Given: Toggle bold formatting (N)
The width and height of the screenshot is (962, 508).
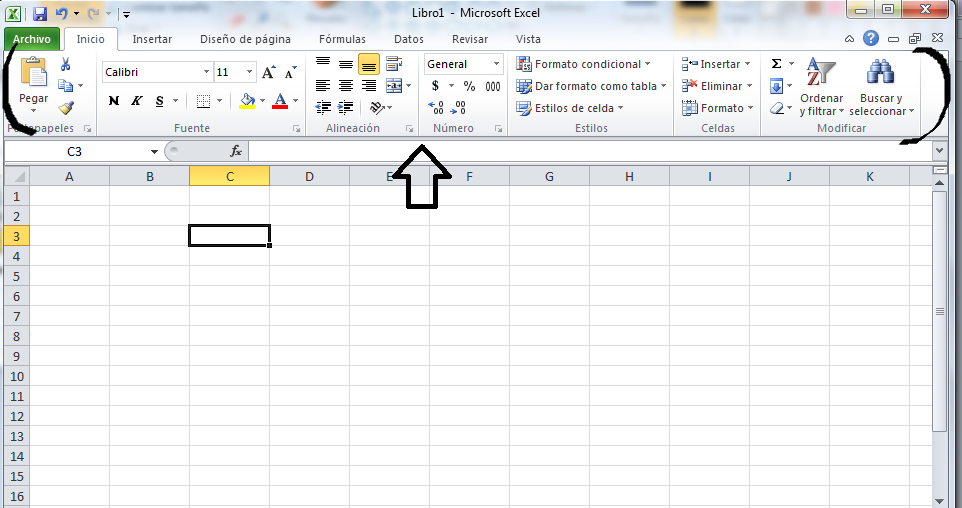Looking at the screenshot, I should [114, 101].
